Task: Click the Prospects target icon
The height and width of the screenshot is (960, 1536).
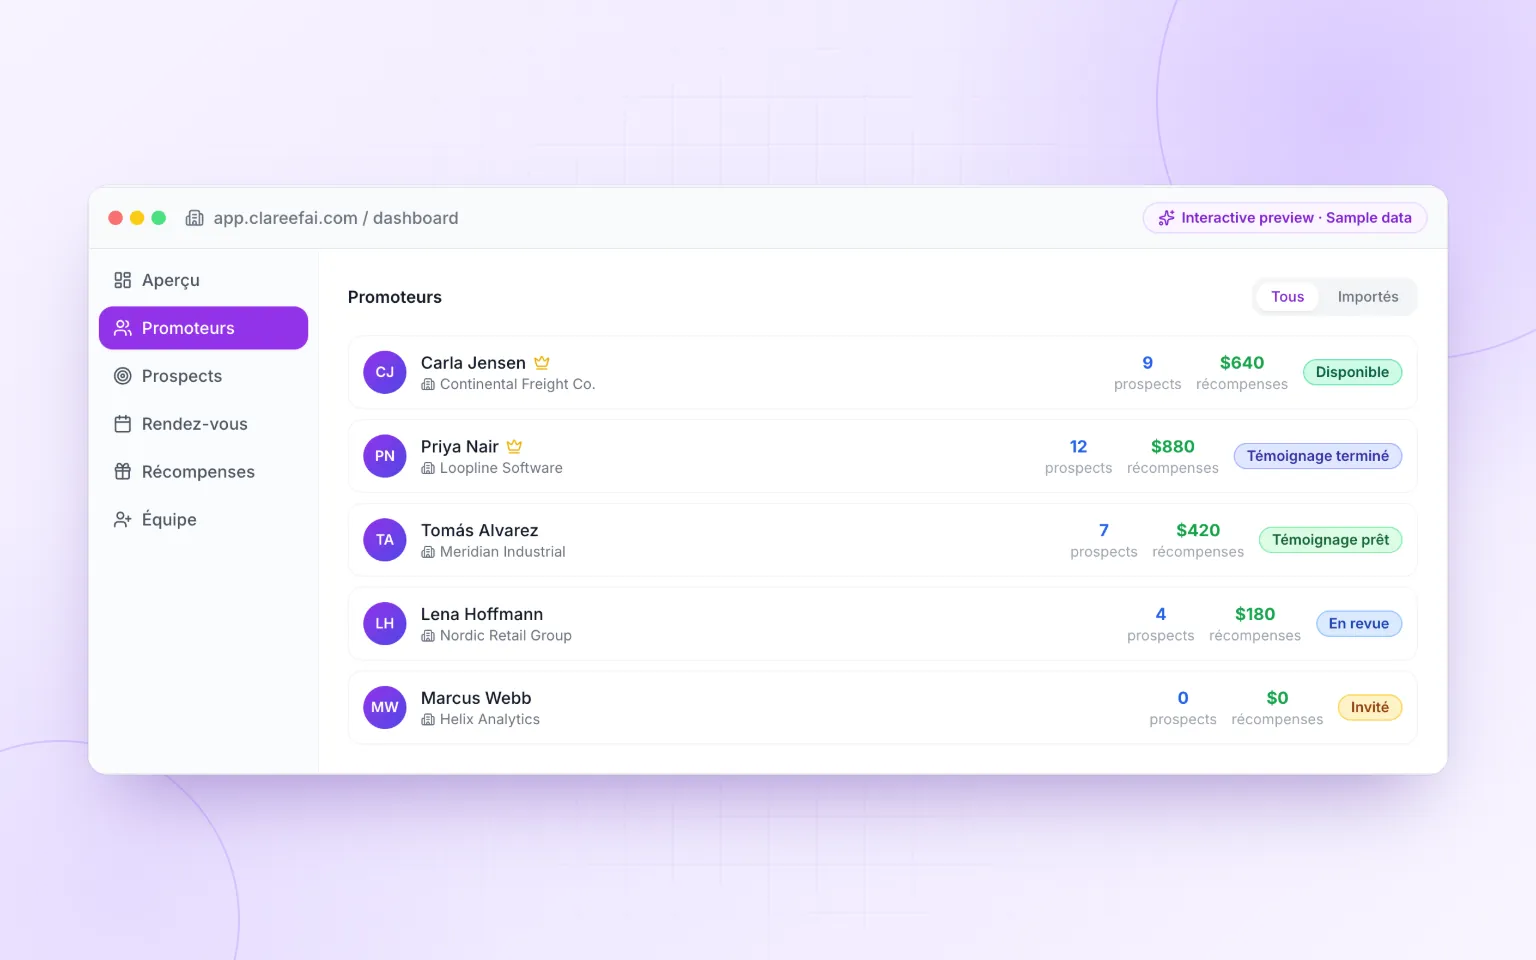Action: pos(123,376)
